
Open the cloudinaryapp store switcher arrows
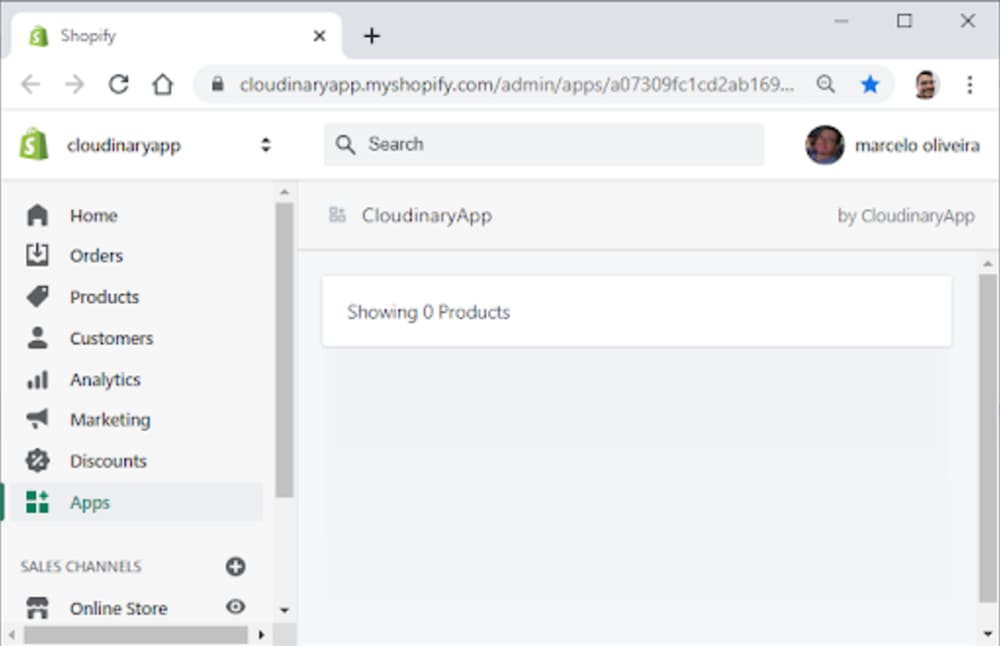click(x=266, y=145)
